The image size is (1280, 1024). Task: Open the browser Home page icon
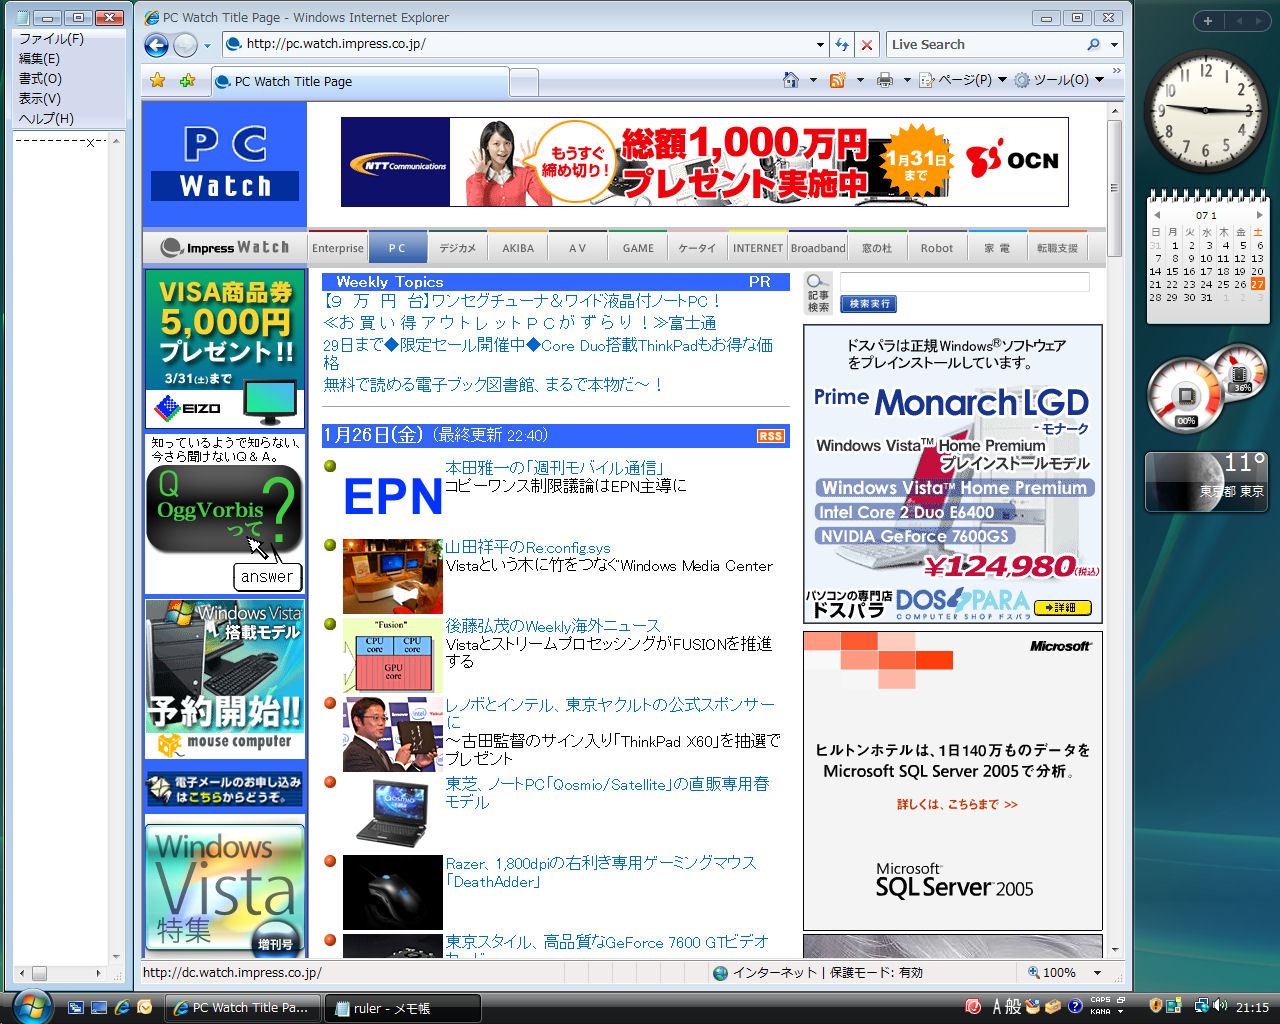click(x=790, y=78)
